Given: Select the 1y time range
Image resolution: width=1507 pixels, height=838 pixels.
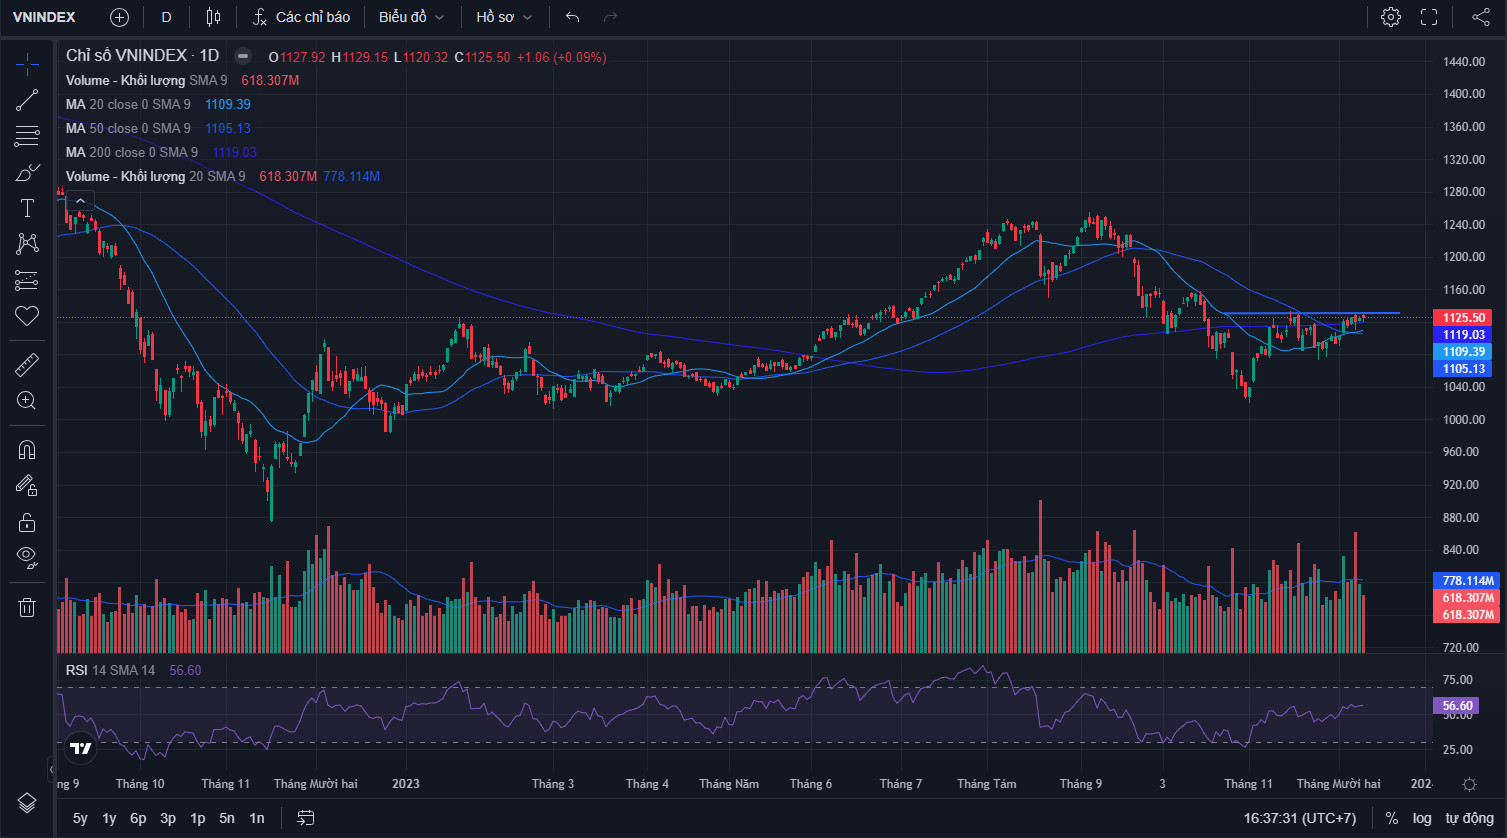Looking at the screenshot, I should pos(109,818).
